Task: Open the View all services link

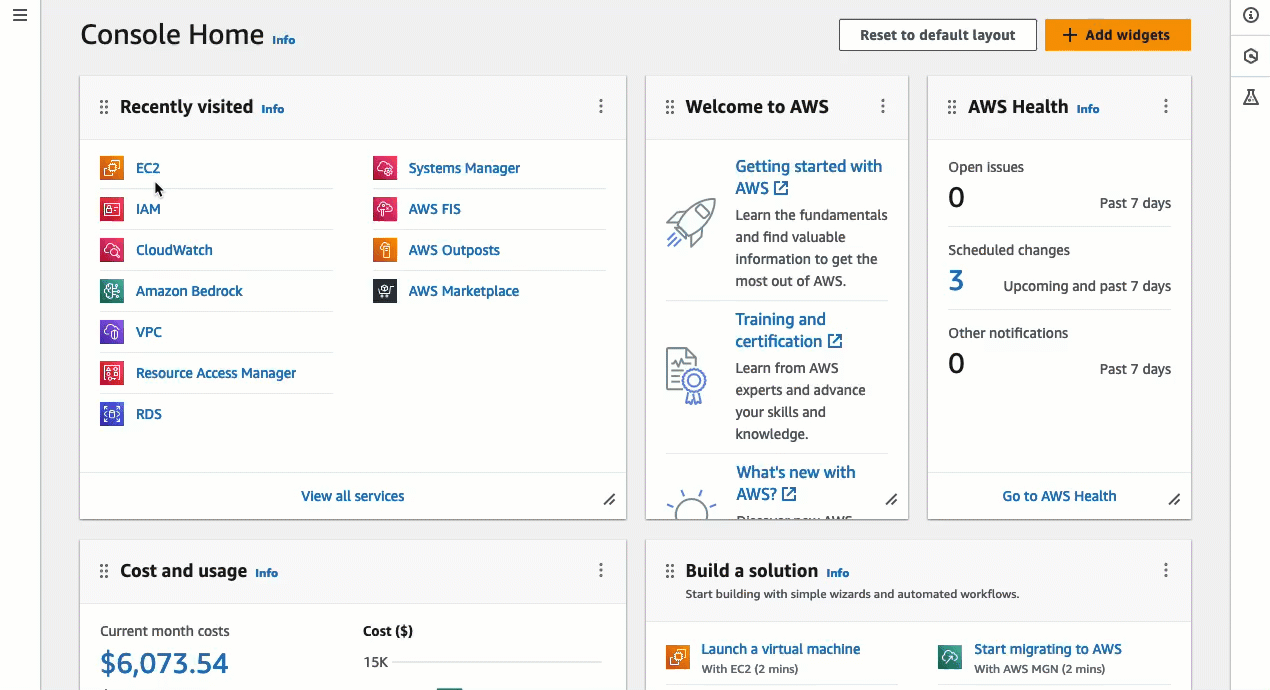Action: tap(353, 496)
